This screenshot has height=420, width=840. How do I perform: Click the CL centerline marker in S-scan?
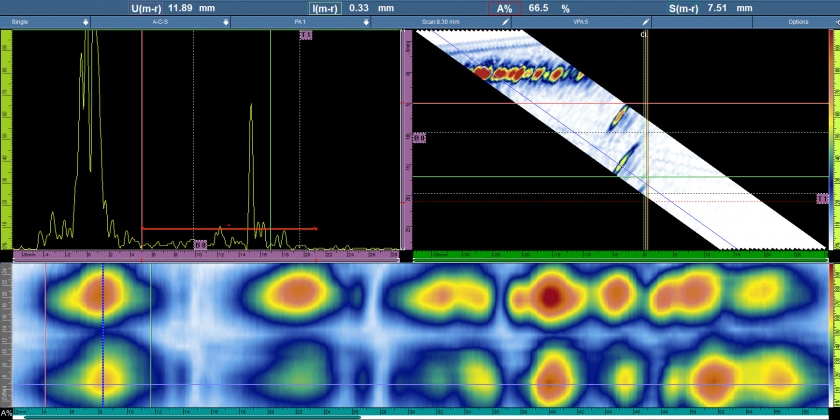(x=645, y=34)
